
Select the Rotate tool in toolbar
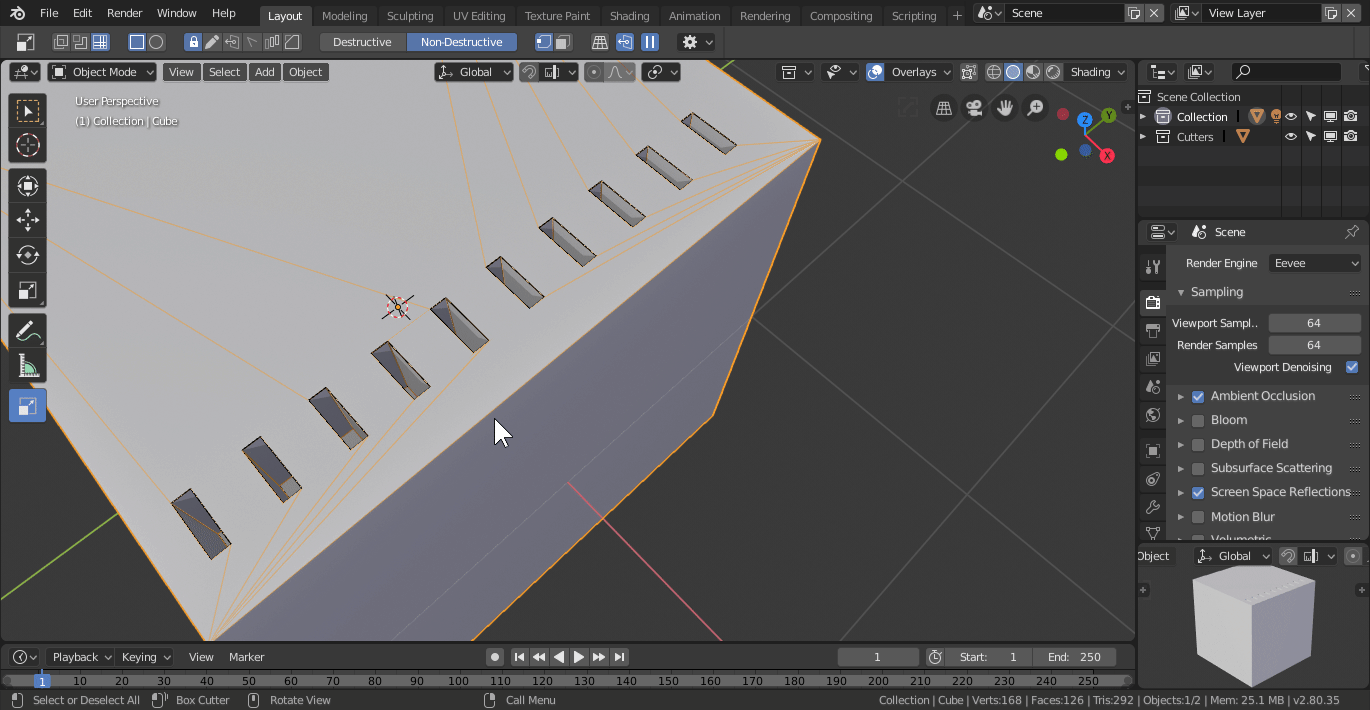[28, 255]
